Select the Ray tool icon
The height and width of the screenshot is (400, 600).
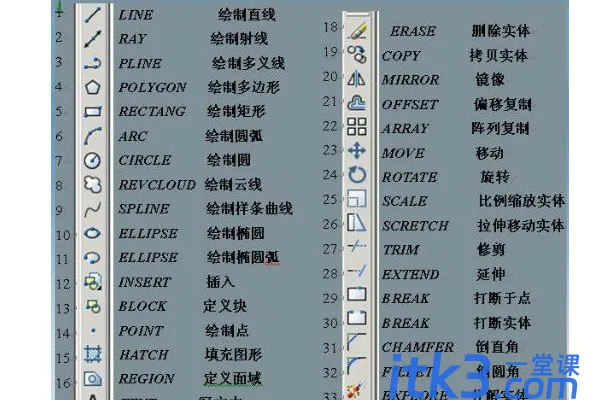[93, 39]
